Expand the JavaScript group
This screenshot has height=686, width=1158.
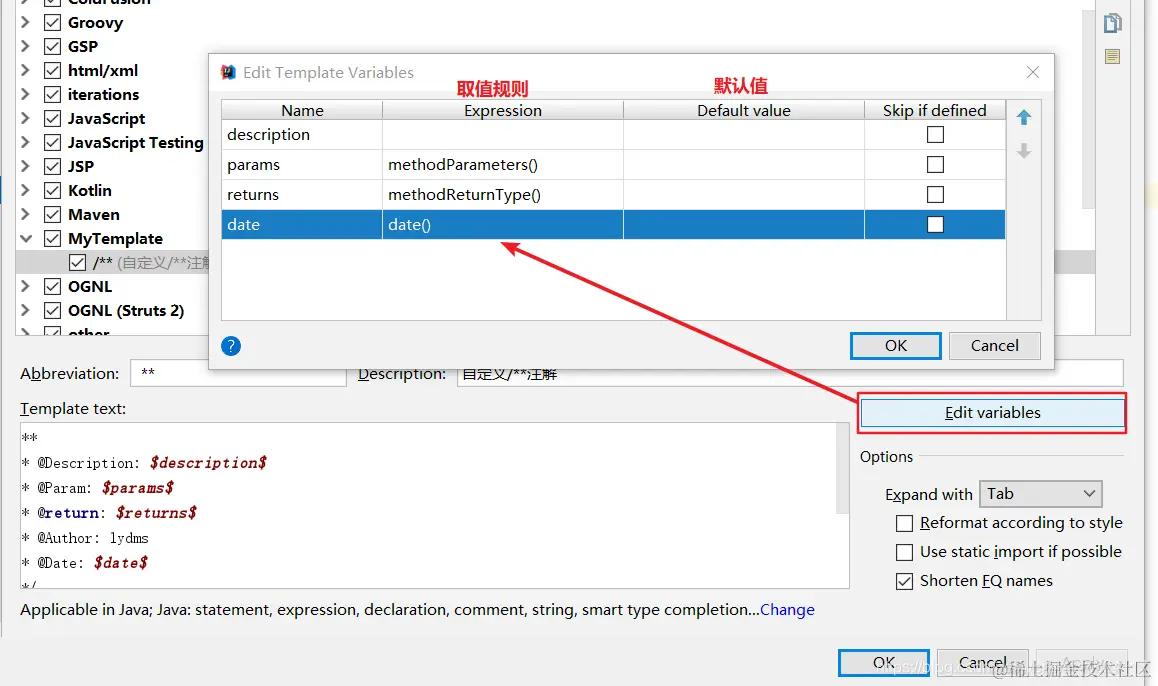(25, 119)
